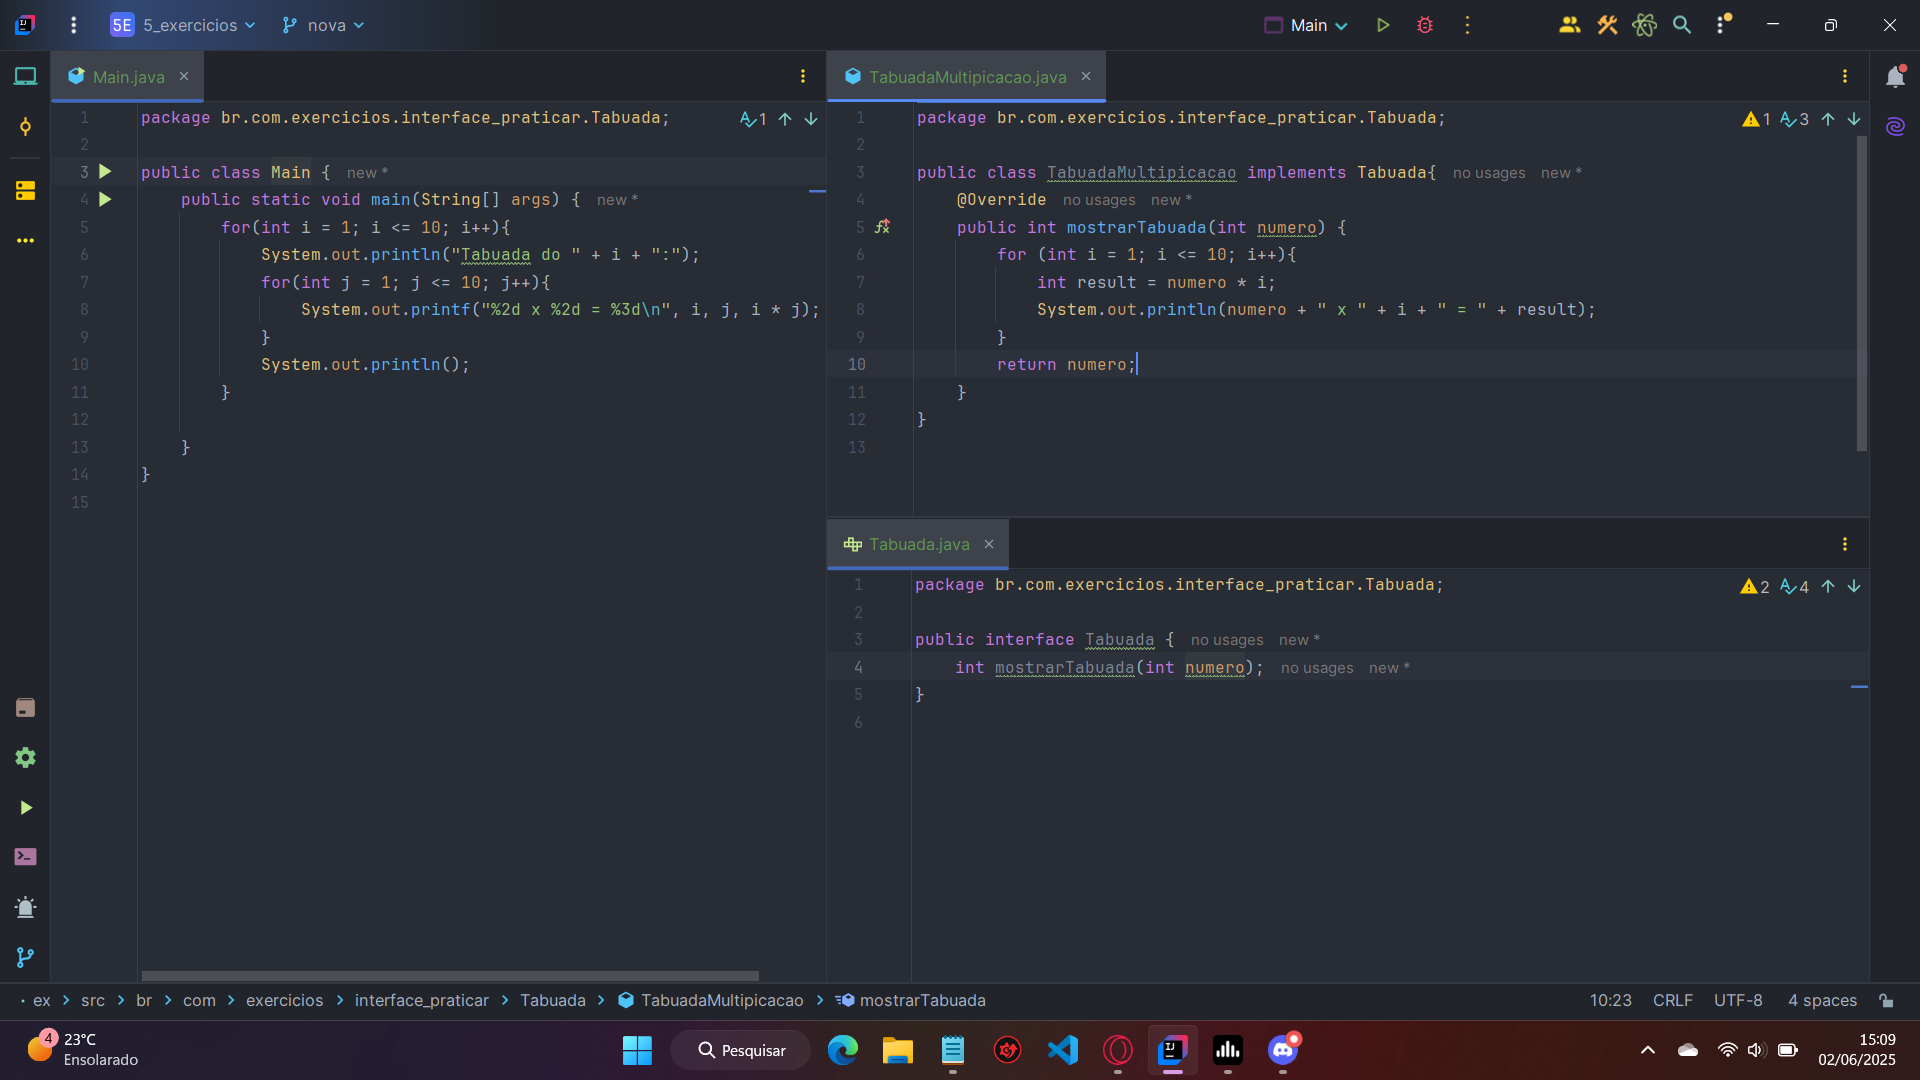Open the AI spiral tool window on right
Viewport: 1920px width, 1080px height.
[x=1895, y=127]
